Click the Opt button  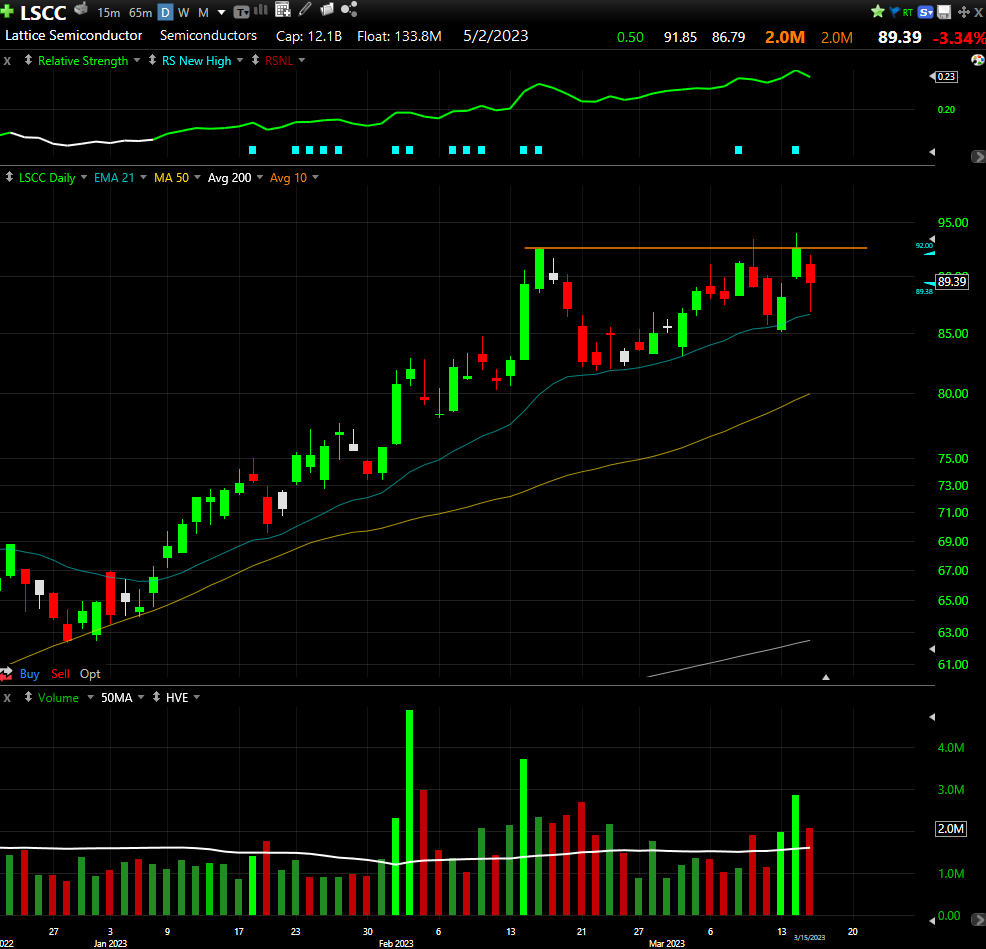pyautogui.click(x=90, y=674)
